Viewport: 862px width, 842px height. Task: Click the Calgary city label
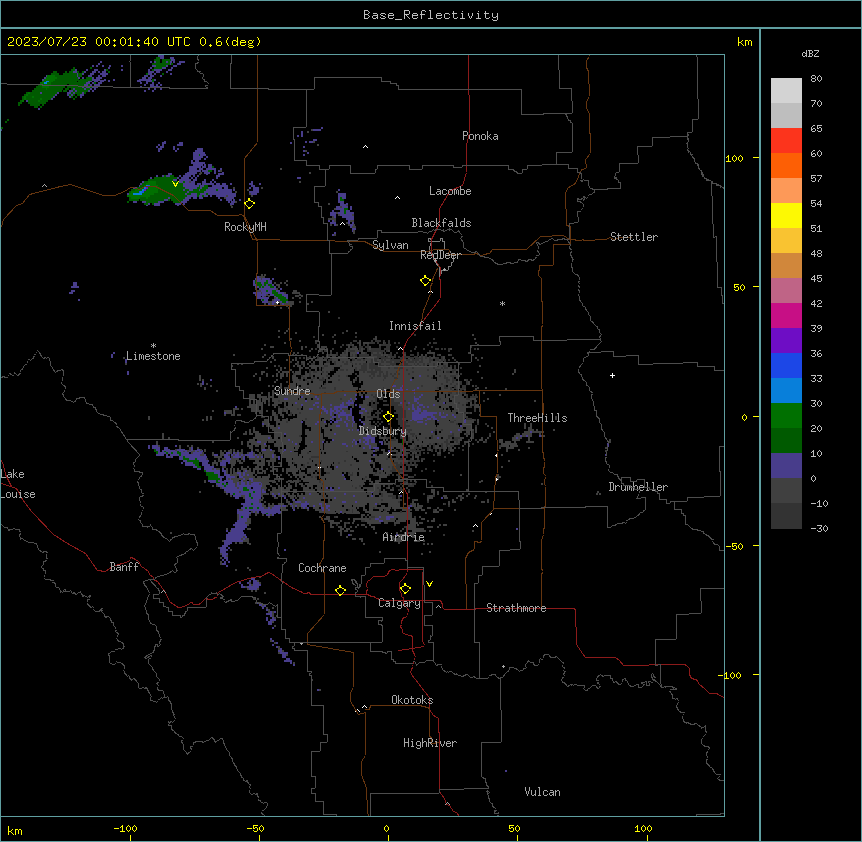tap(399, 603)
